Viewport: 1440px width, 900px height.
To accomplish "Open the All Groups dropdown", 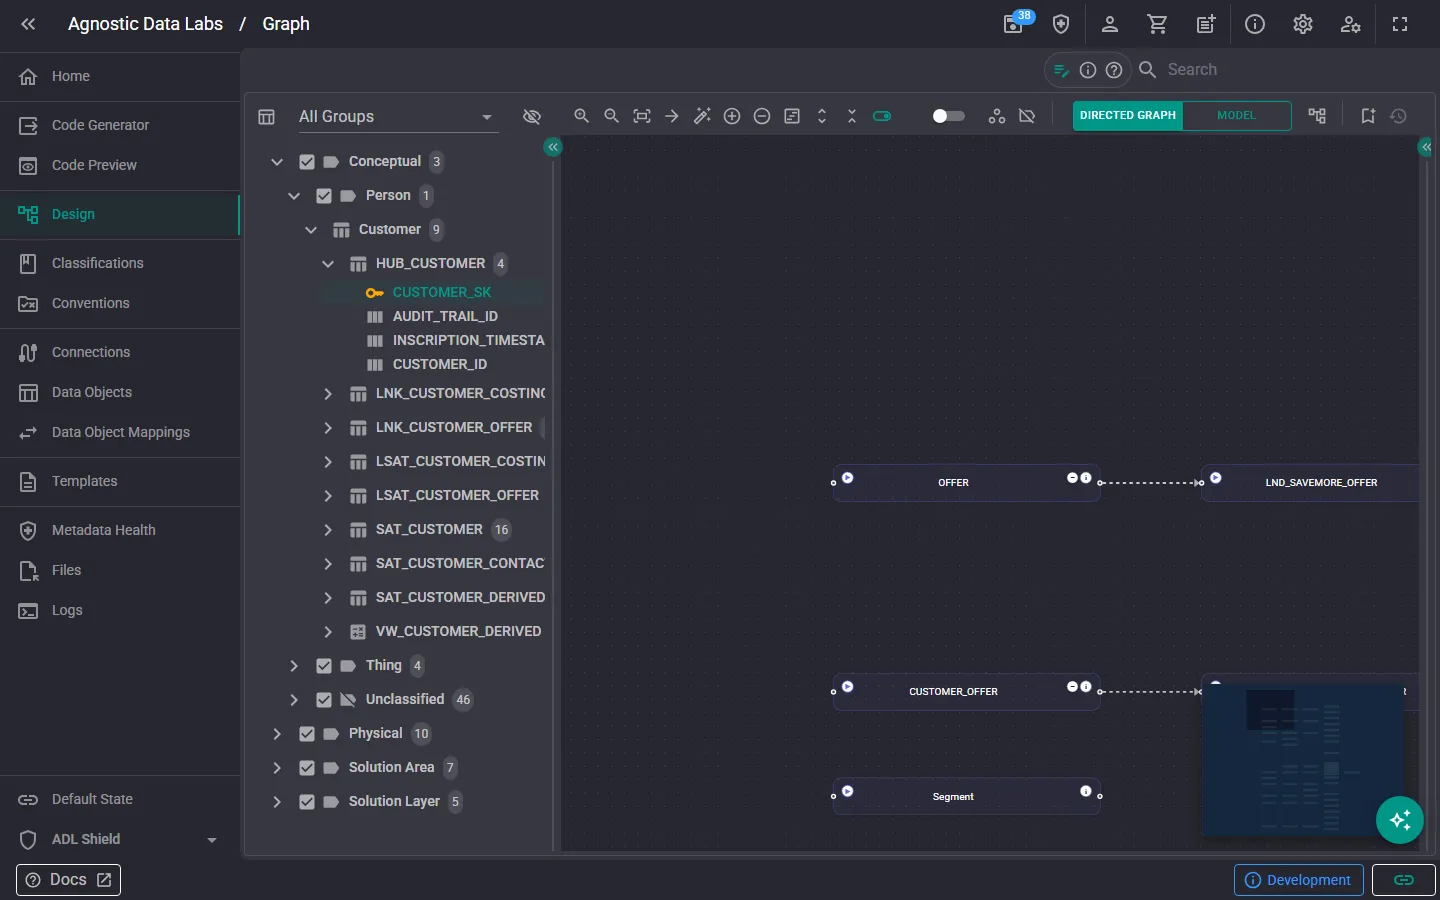I will tap(397, 117).
